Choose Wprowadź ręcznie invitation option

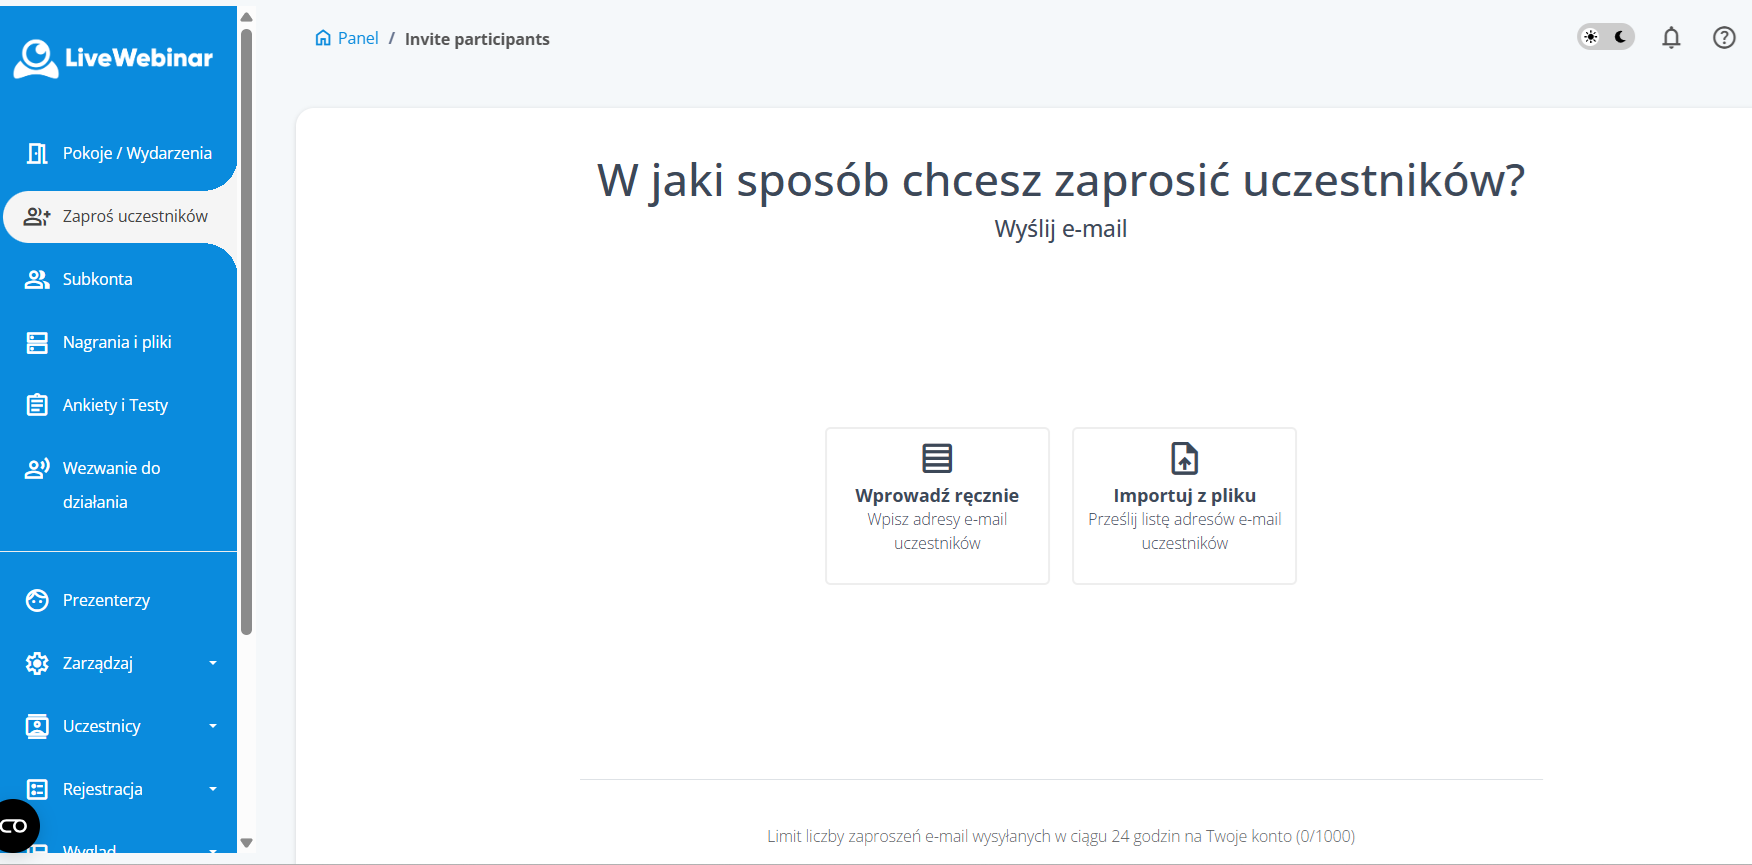[x=937, y=506]
